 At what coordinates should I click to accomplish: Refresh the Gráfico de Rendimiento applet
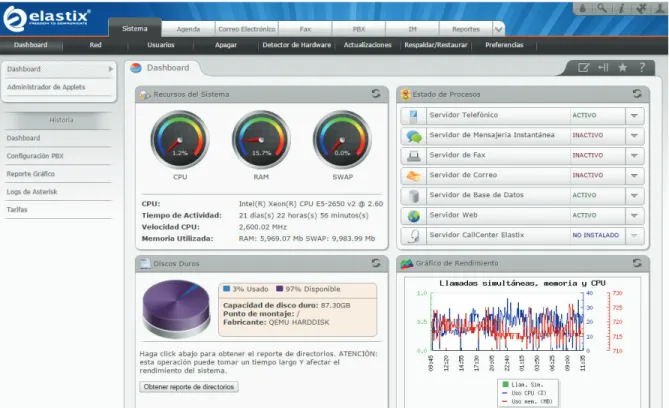[x=637, y=263]
